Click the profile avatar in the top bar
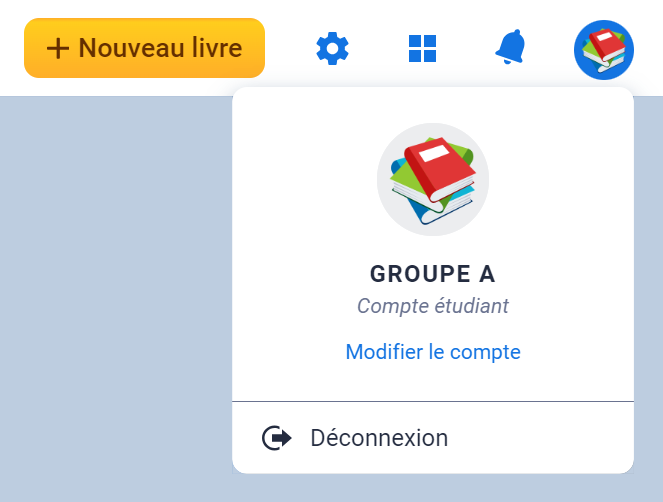The height and width of the screenshot is (502, 663). click(603, 49)
